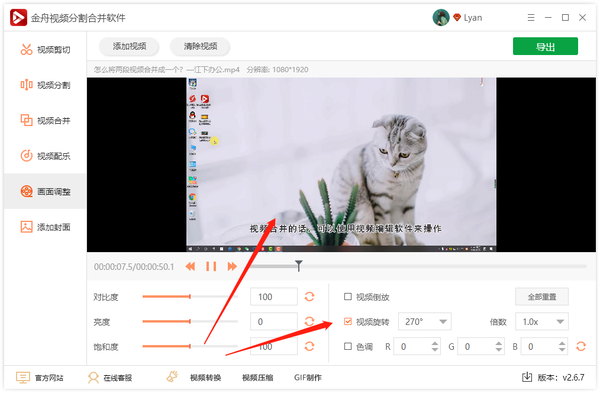Click the 添加封面 picture icon

tap(26, 227)
